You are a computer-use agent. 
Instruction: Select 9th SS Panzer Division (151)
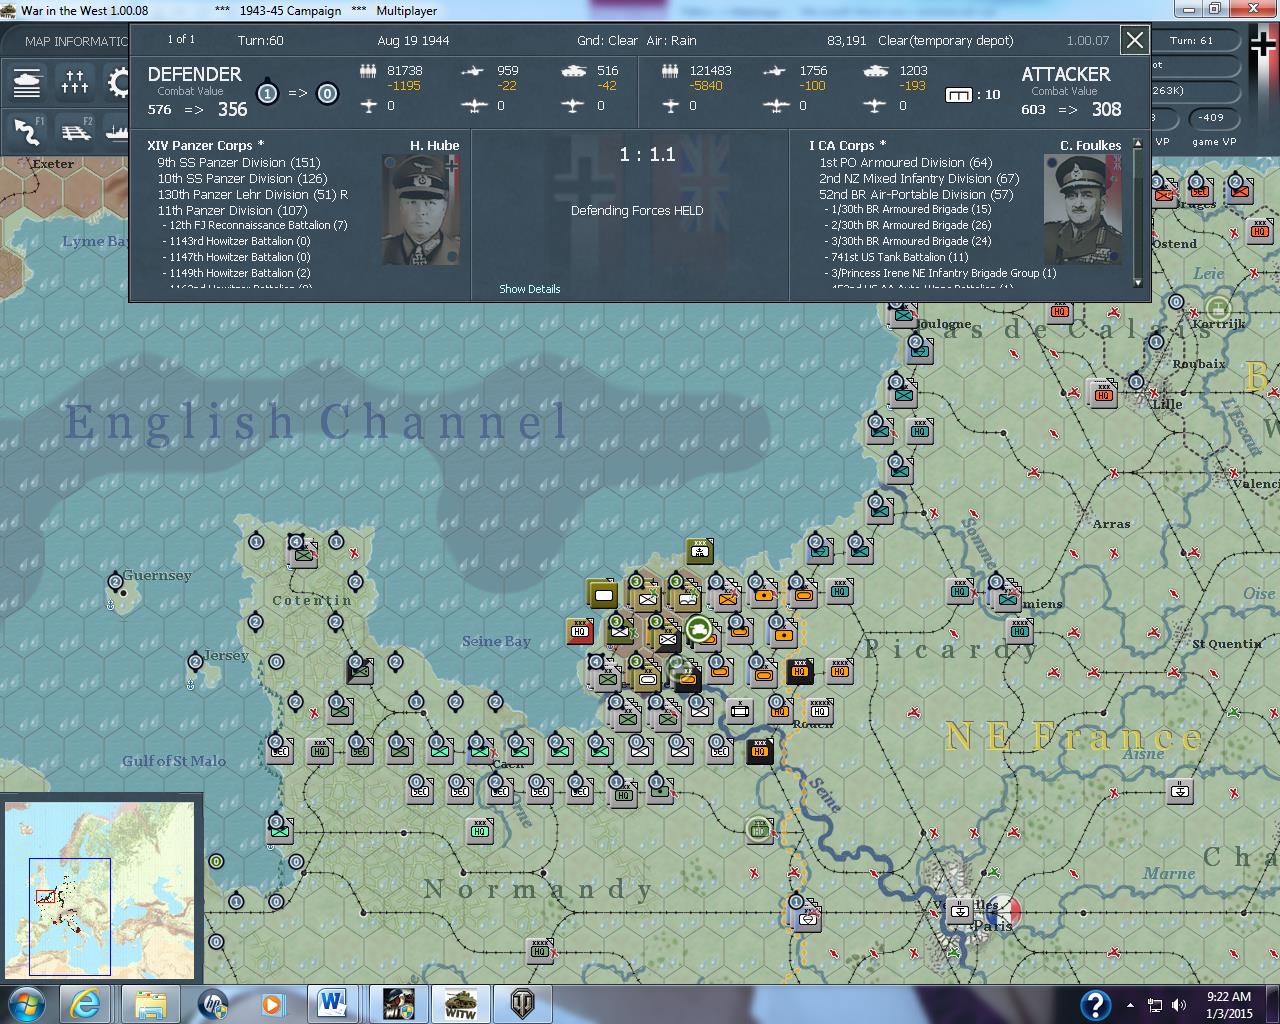(x=239, y=162)
